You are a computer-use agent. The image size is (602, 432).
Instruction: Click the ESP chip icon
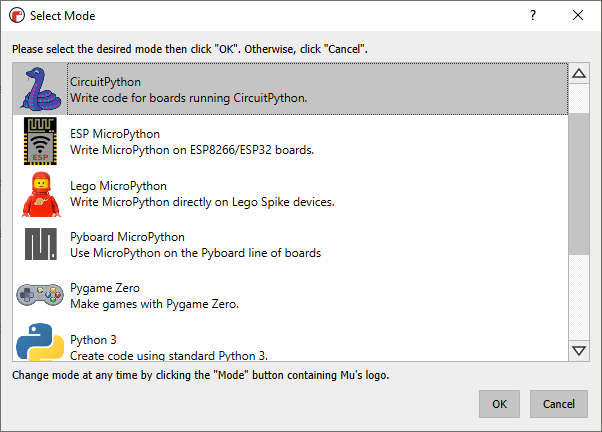[x=40, y=141]
